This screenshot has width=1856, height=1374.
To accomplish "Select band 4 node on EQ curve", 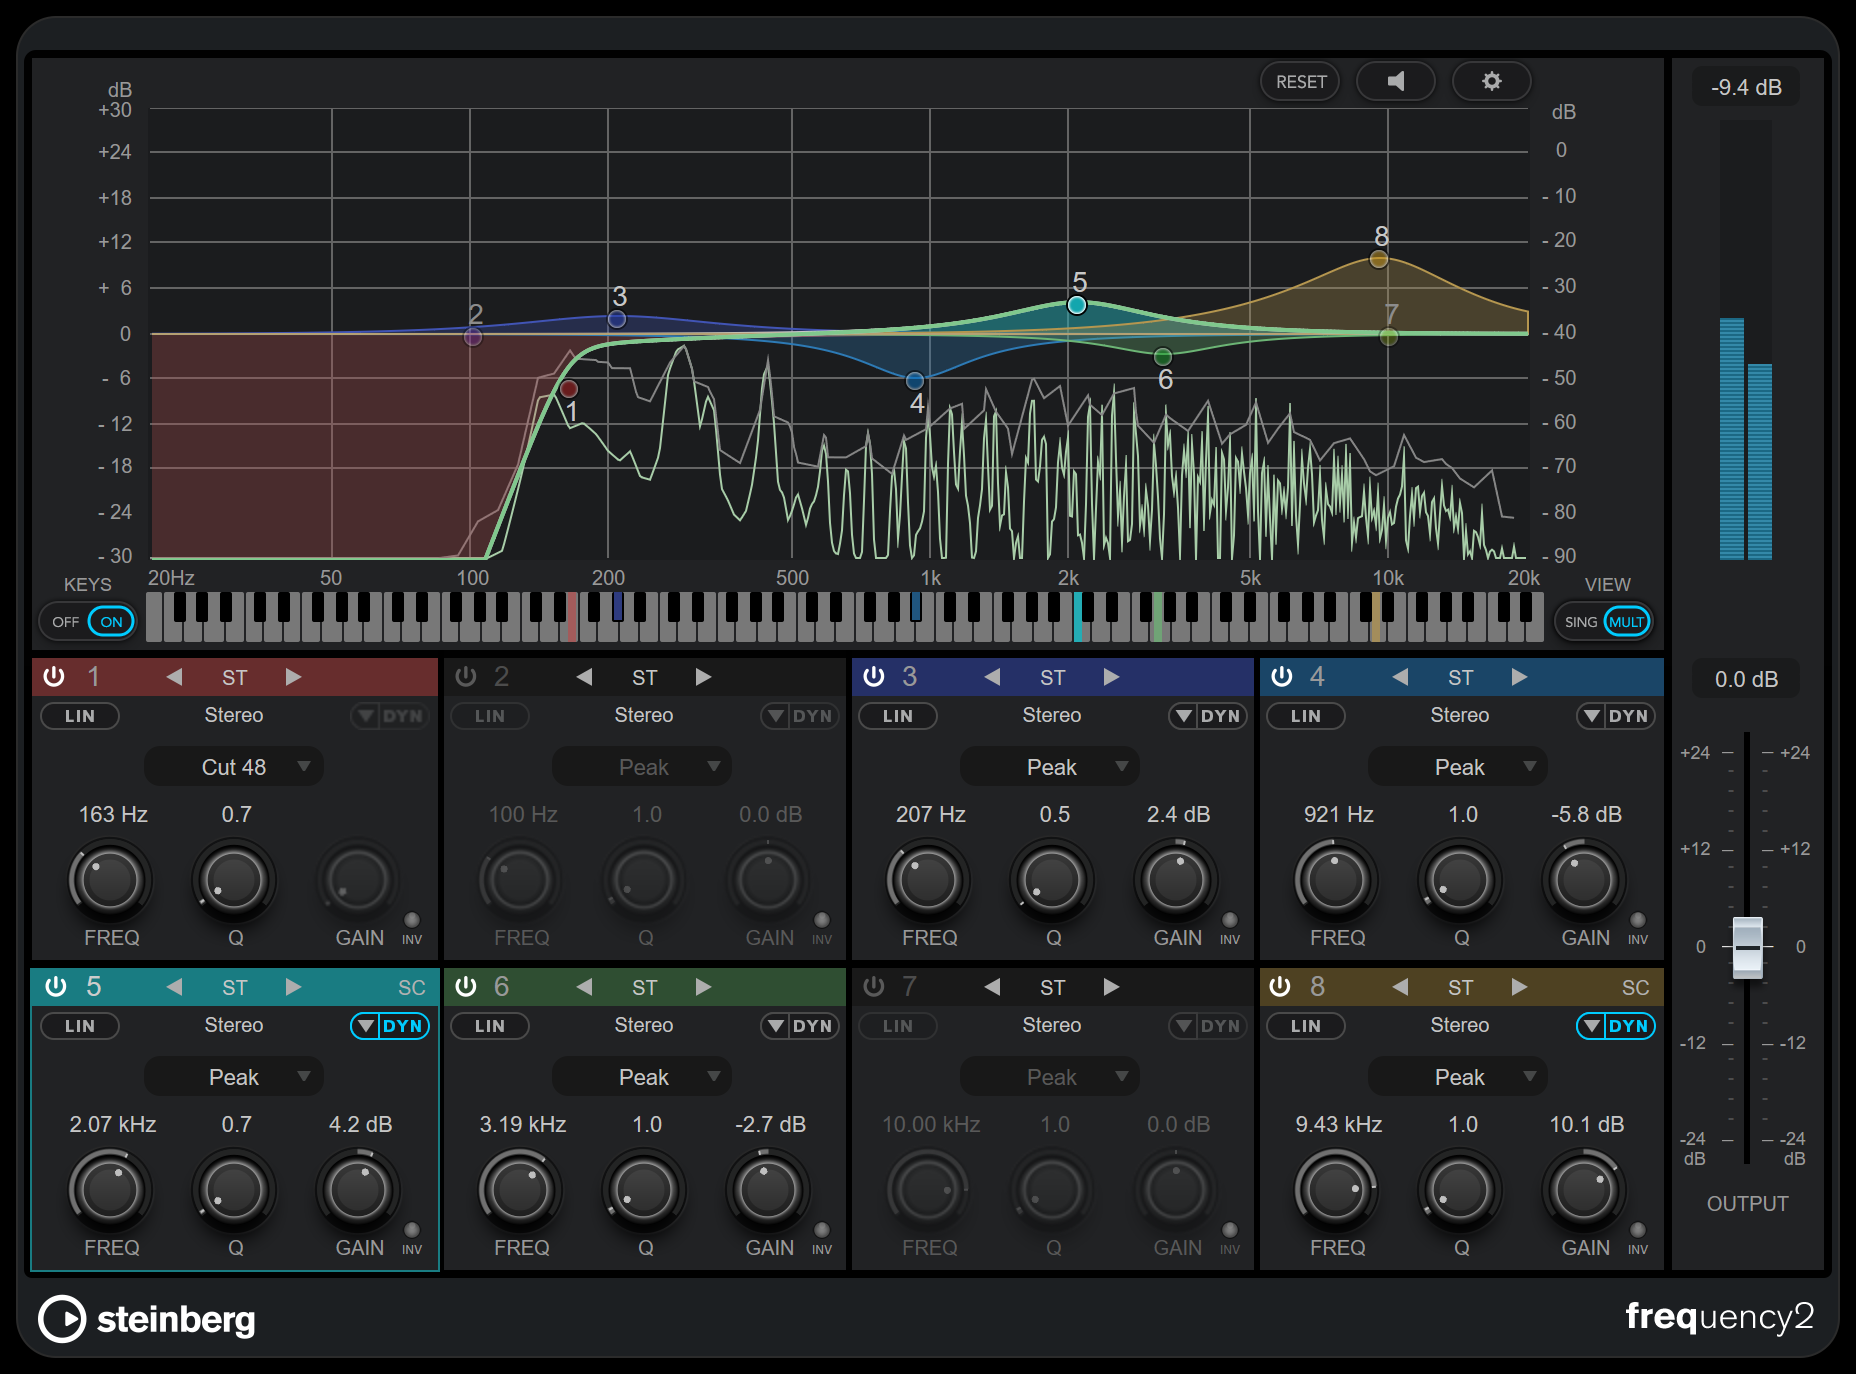I will 914,381.
